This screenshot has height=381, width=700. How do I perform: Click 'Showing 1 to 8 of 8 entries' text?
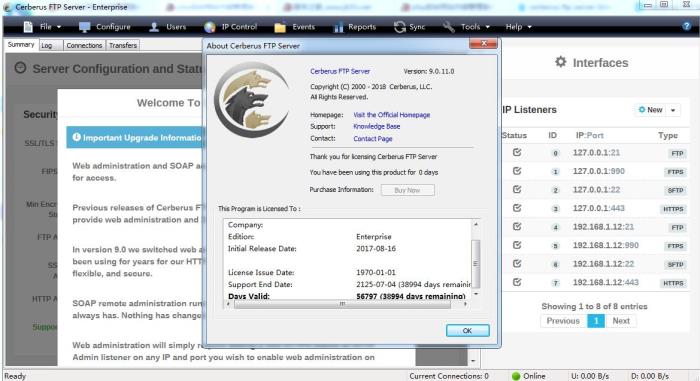594,306
